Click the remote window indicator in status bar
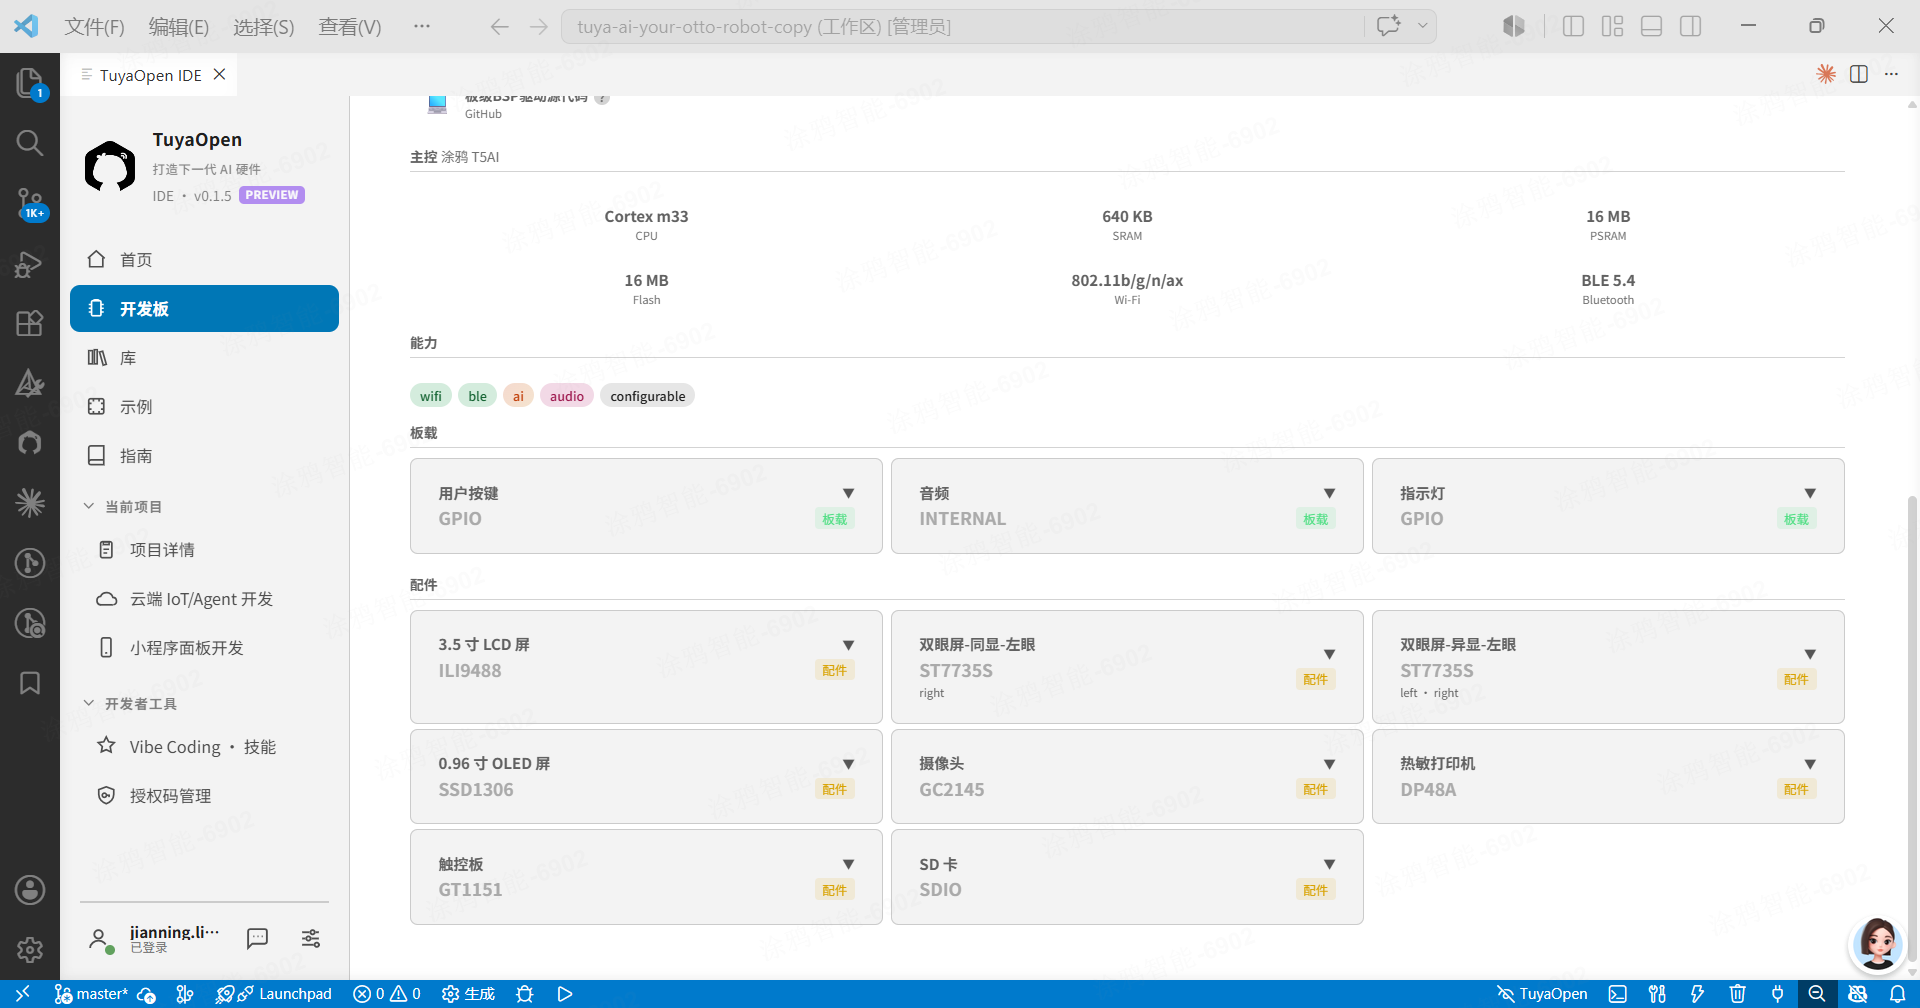The height and width of the screenshot is (1008, 1920). pyautogui.click(x=22, y=994)
